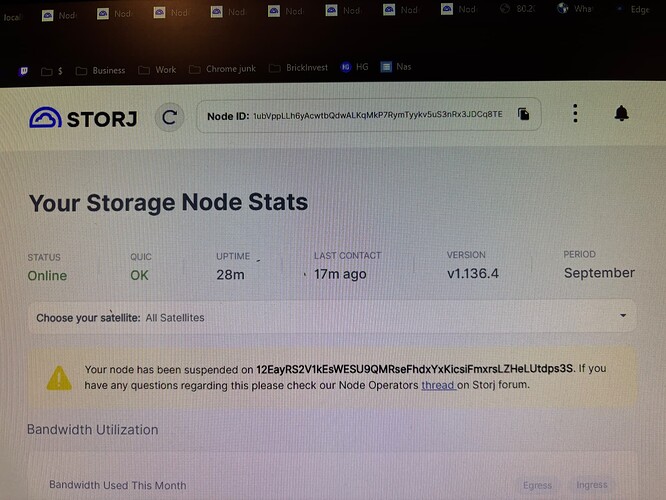
Task: Open the three-dot options menu
Action: (575, 113)
